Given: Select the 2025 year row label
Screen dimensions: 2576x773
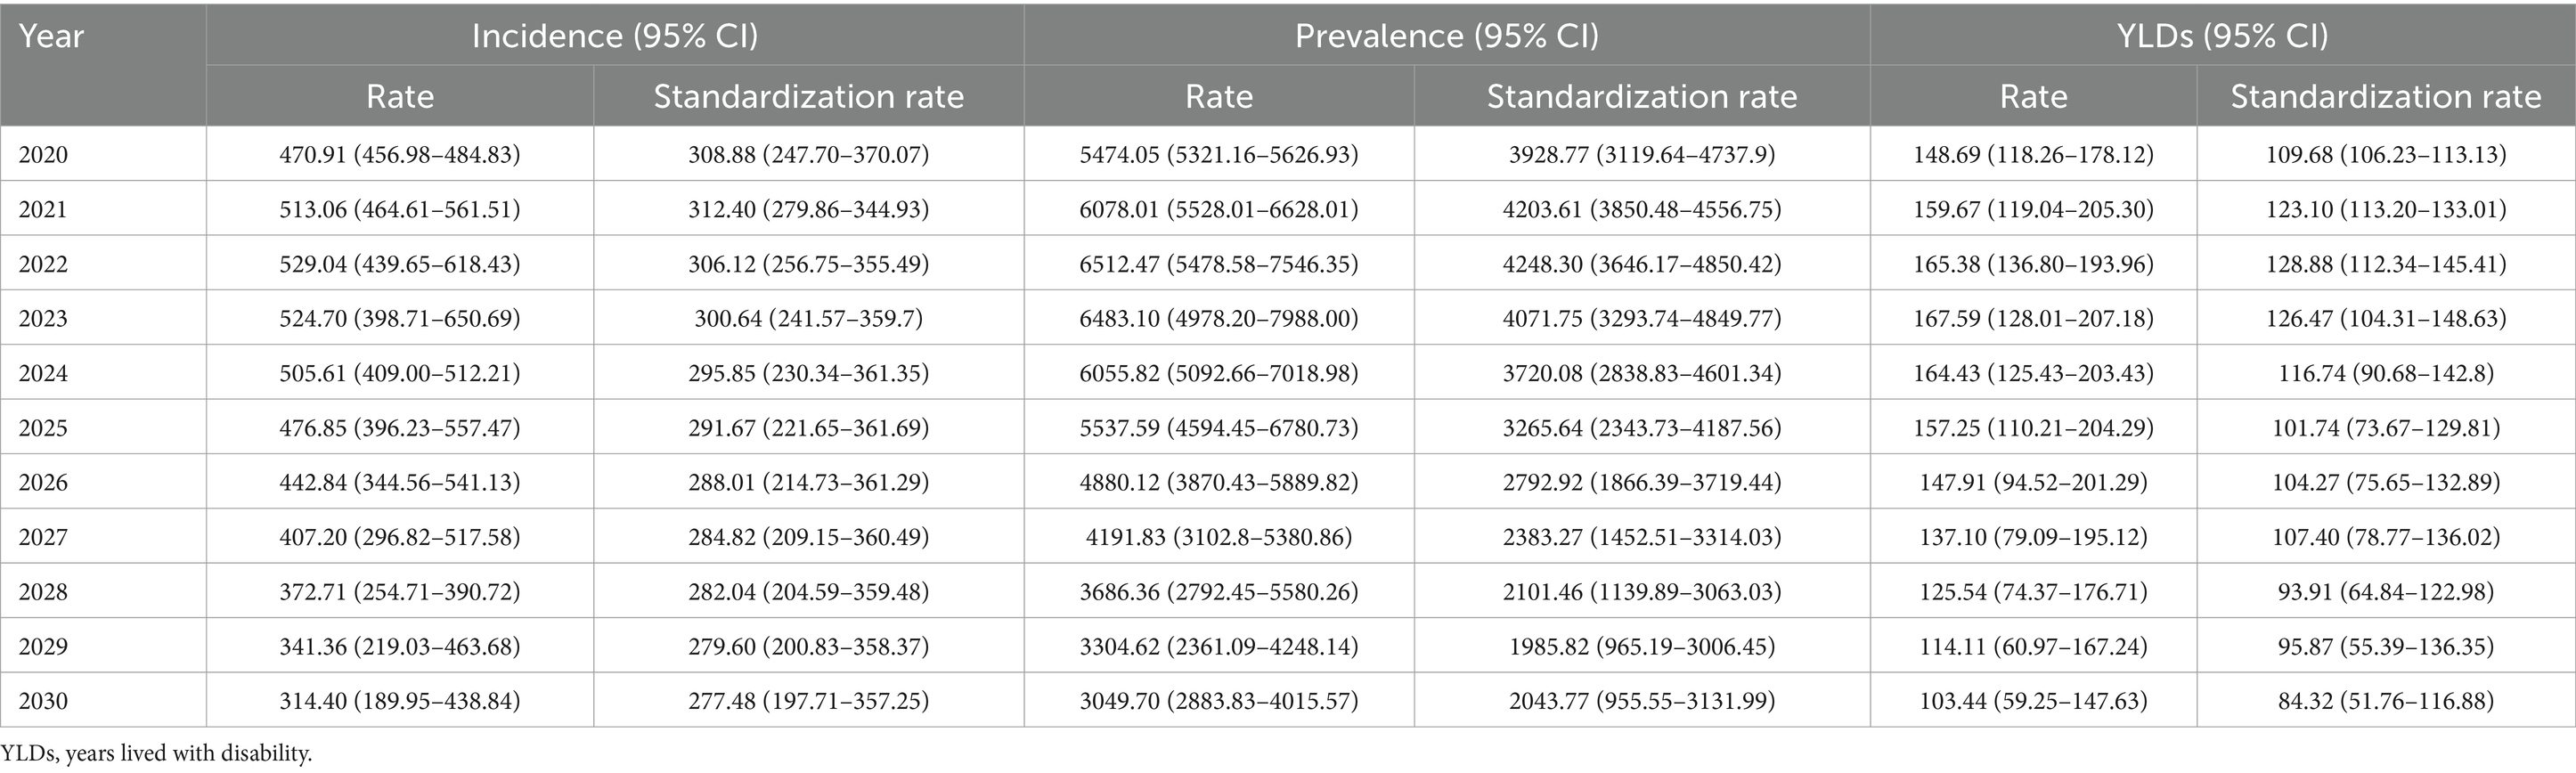Looking at the screenshot, I should pos(43,428).
